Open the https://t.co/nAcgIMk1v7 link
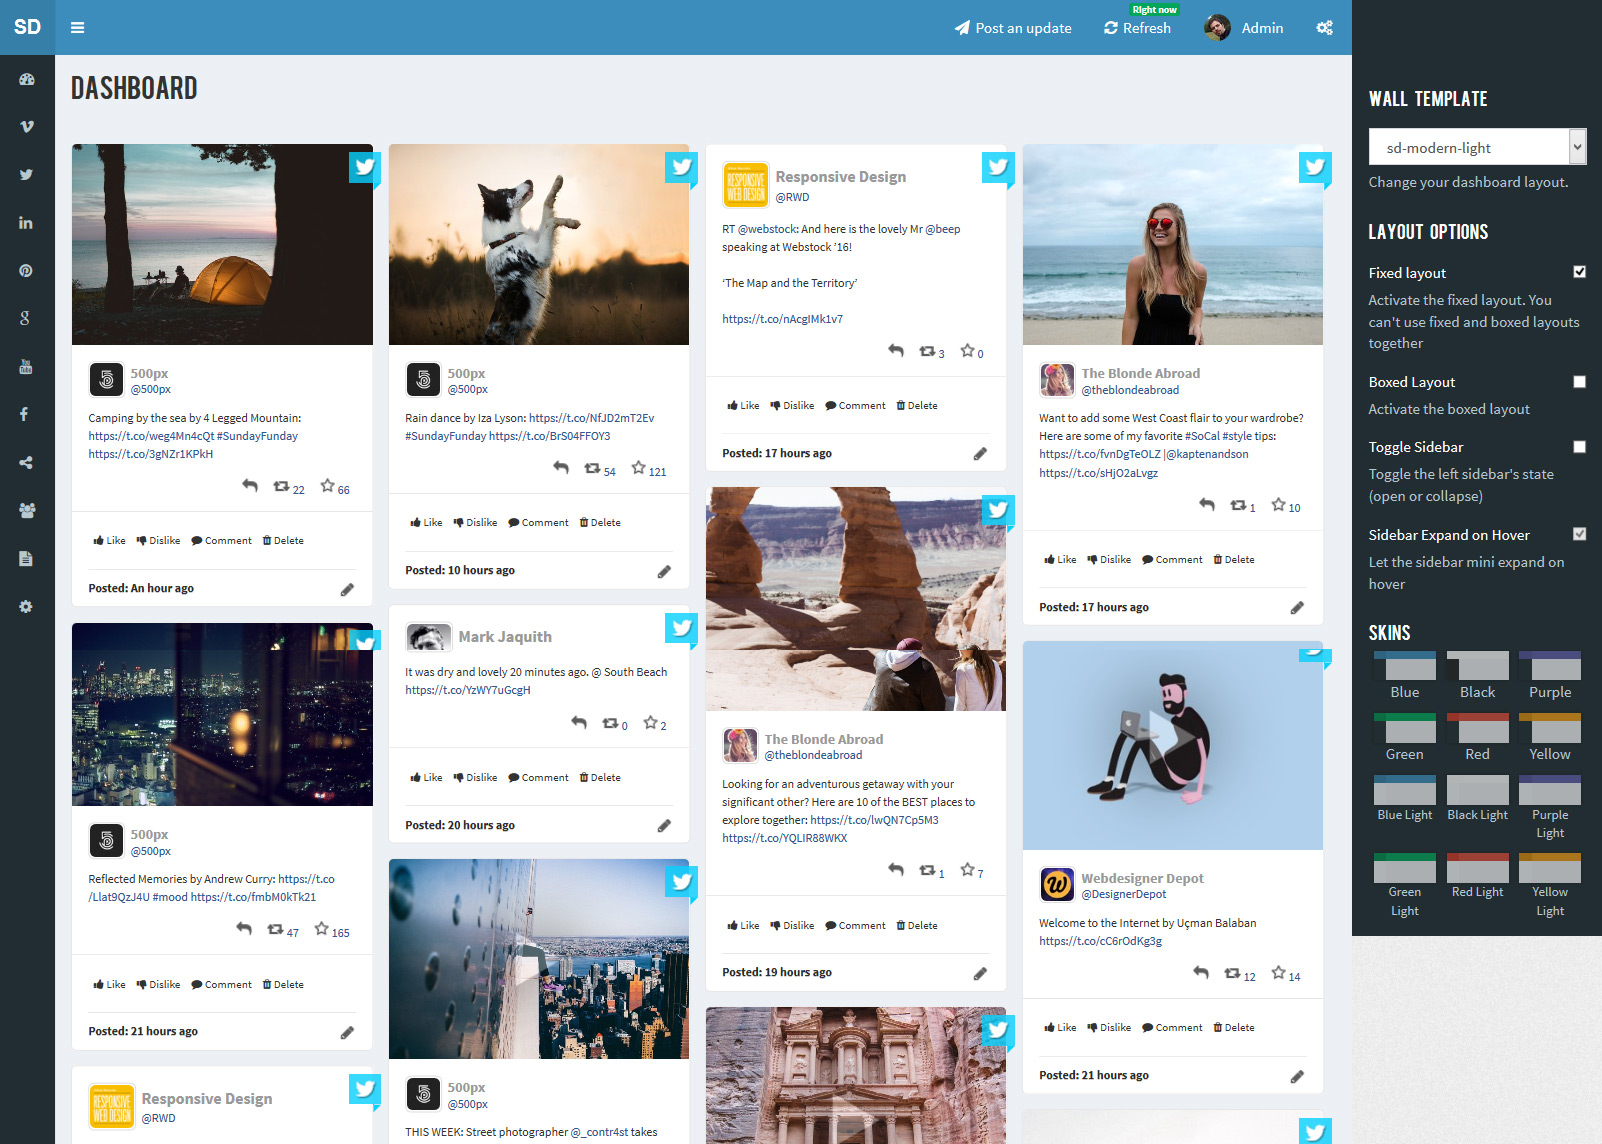Image resolution: width=1602 pixels, height=1144 pixels. [x=783, y=318]
